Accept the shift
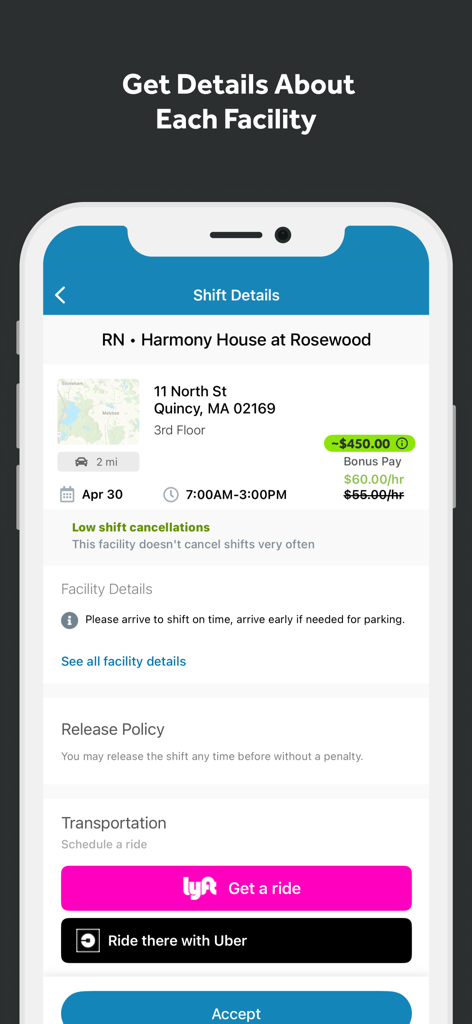The width and height of the screenshot is (472, 1024). click(x=236, y=1008)
